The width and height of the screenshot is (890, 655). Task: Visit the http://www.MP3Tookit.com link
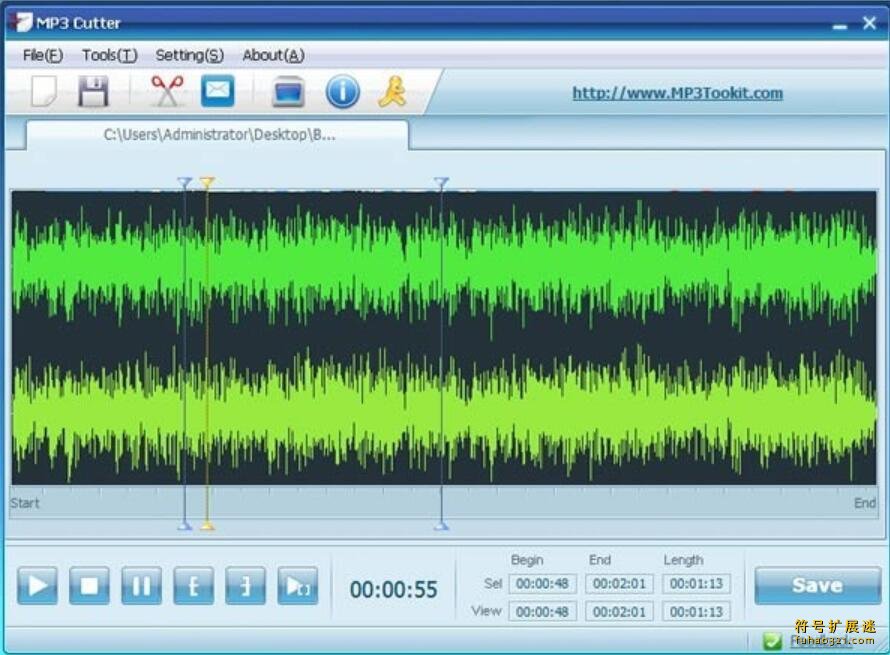(677, 93)
